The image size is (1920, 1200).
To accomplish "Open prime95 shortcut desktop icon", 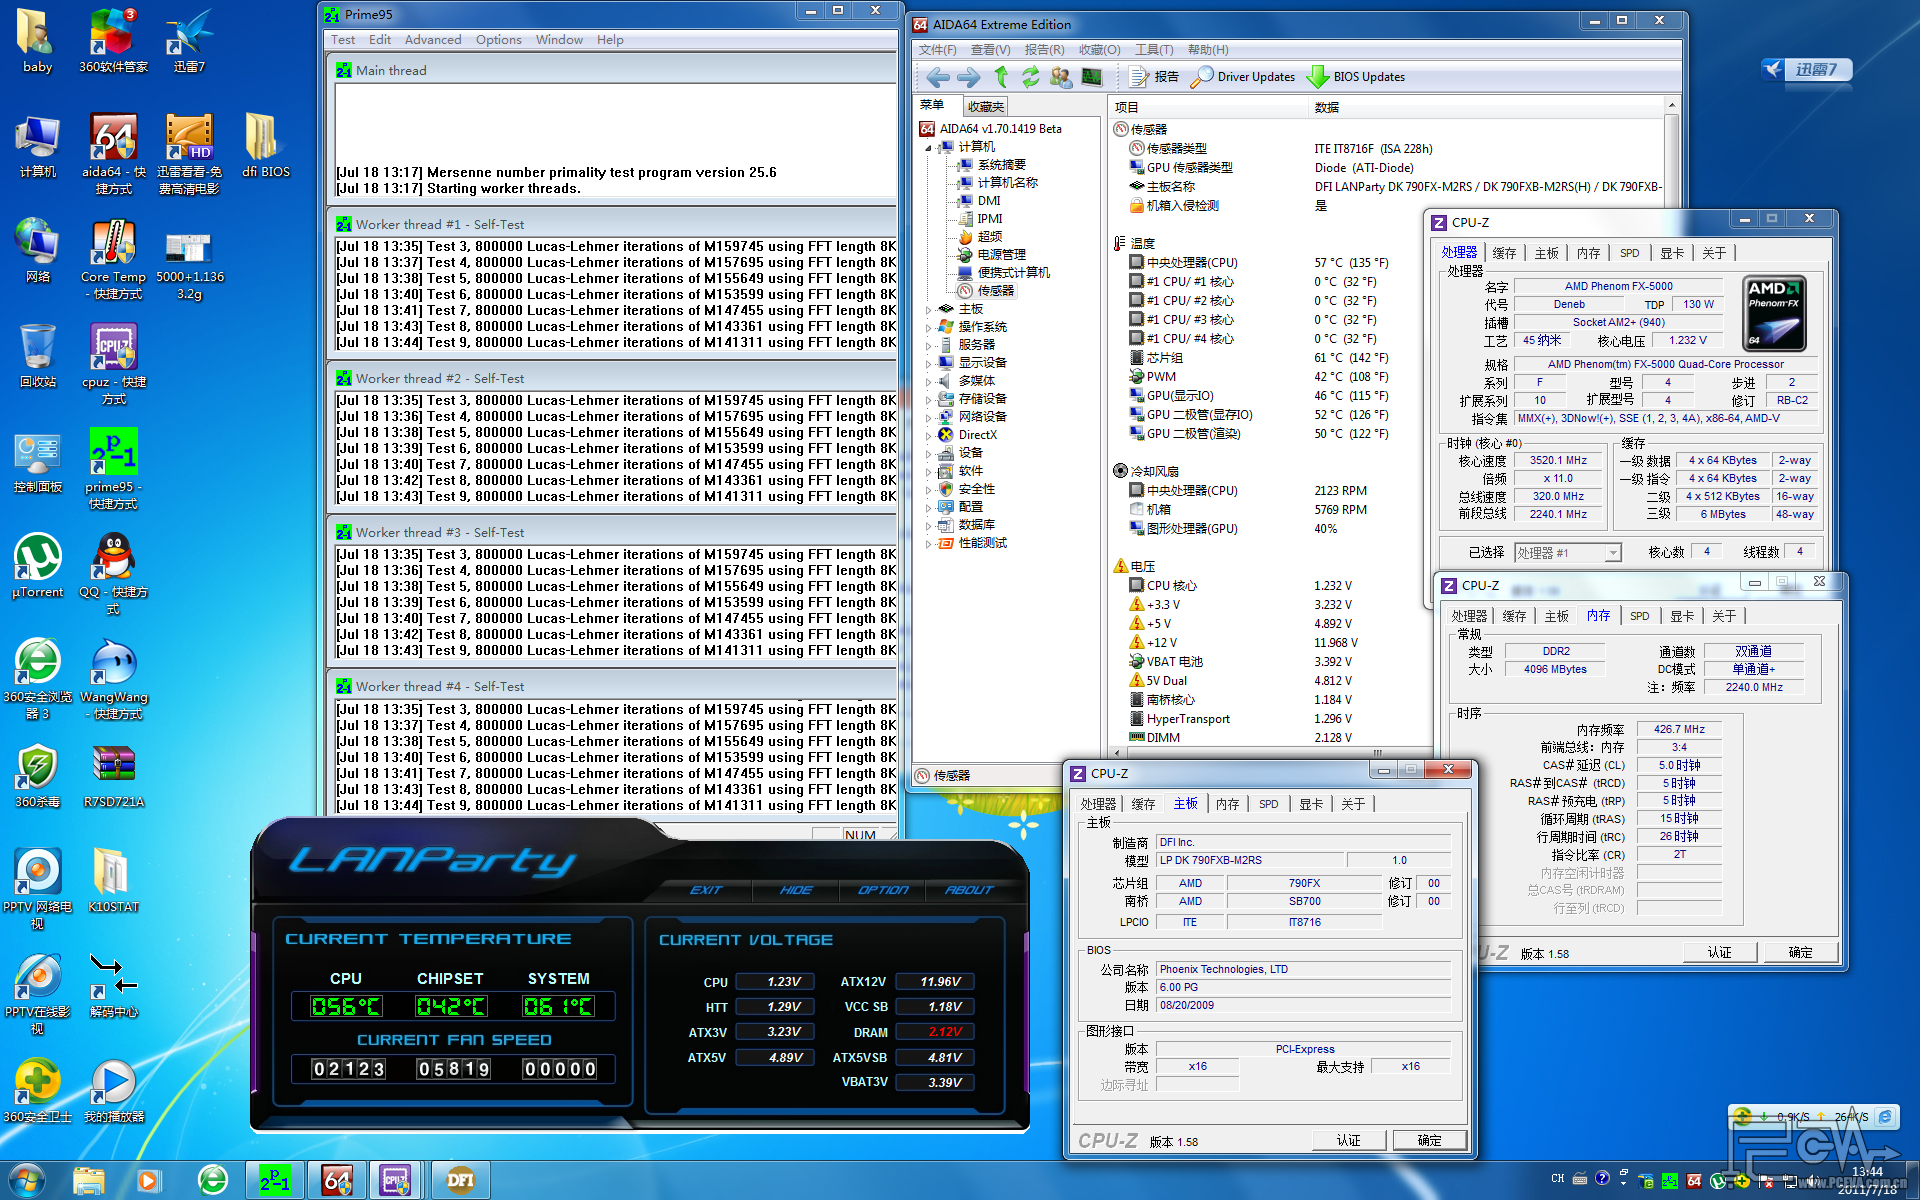I will [x=113, y=469].
